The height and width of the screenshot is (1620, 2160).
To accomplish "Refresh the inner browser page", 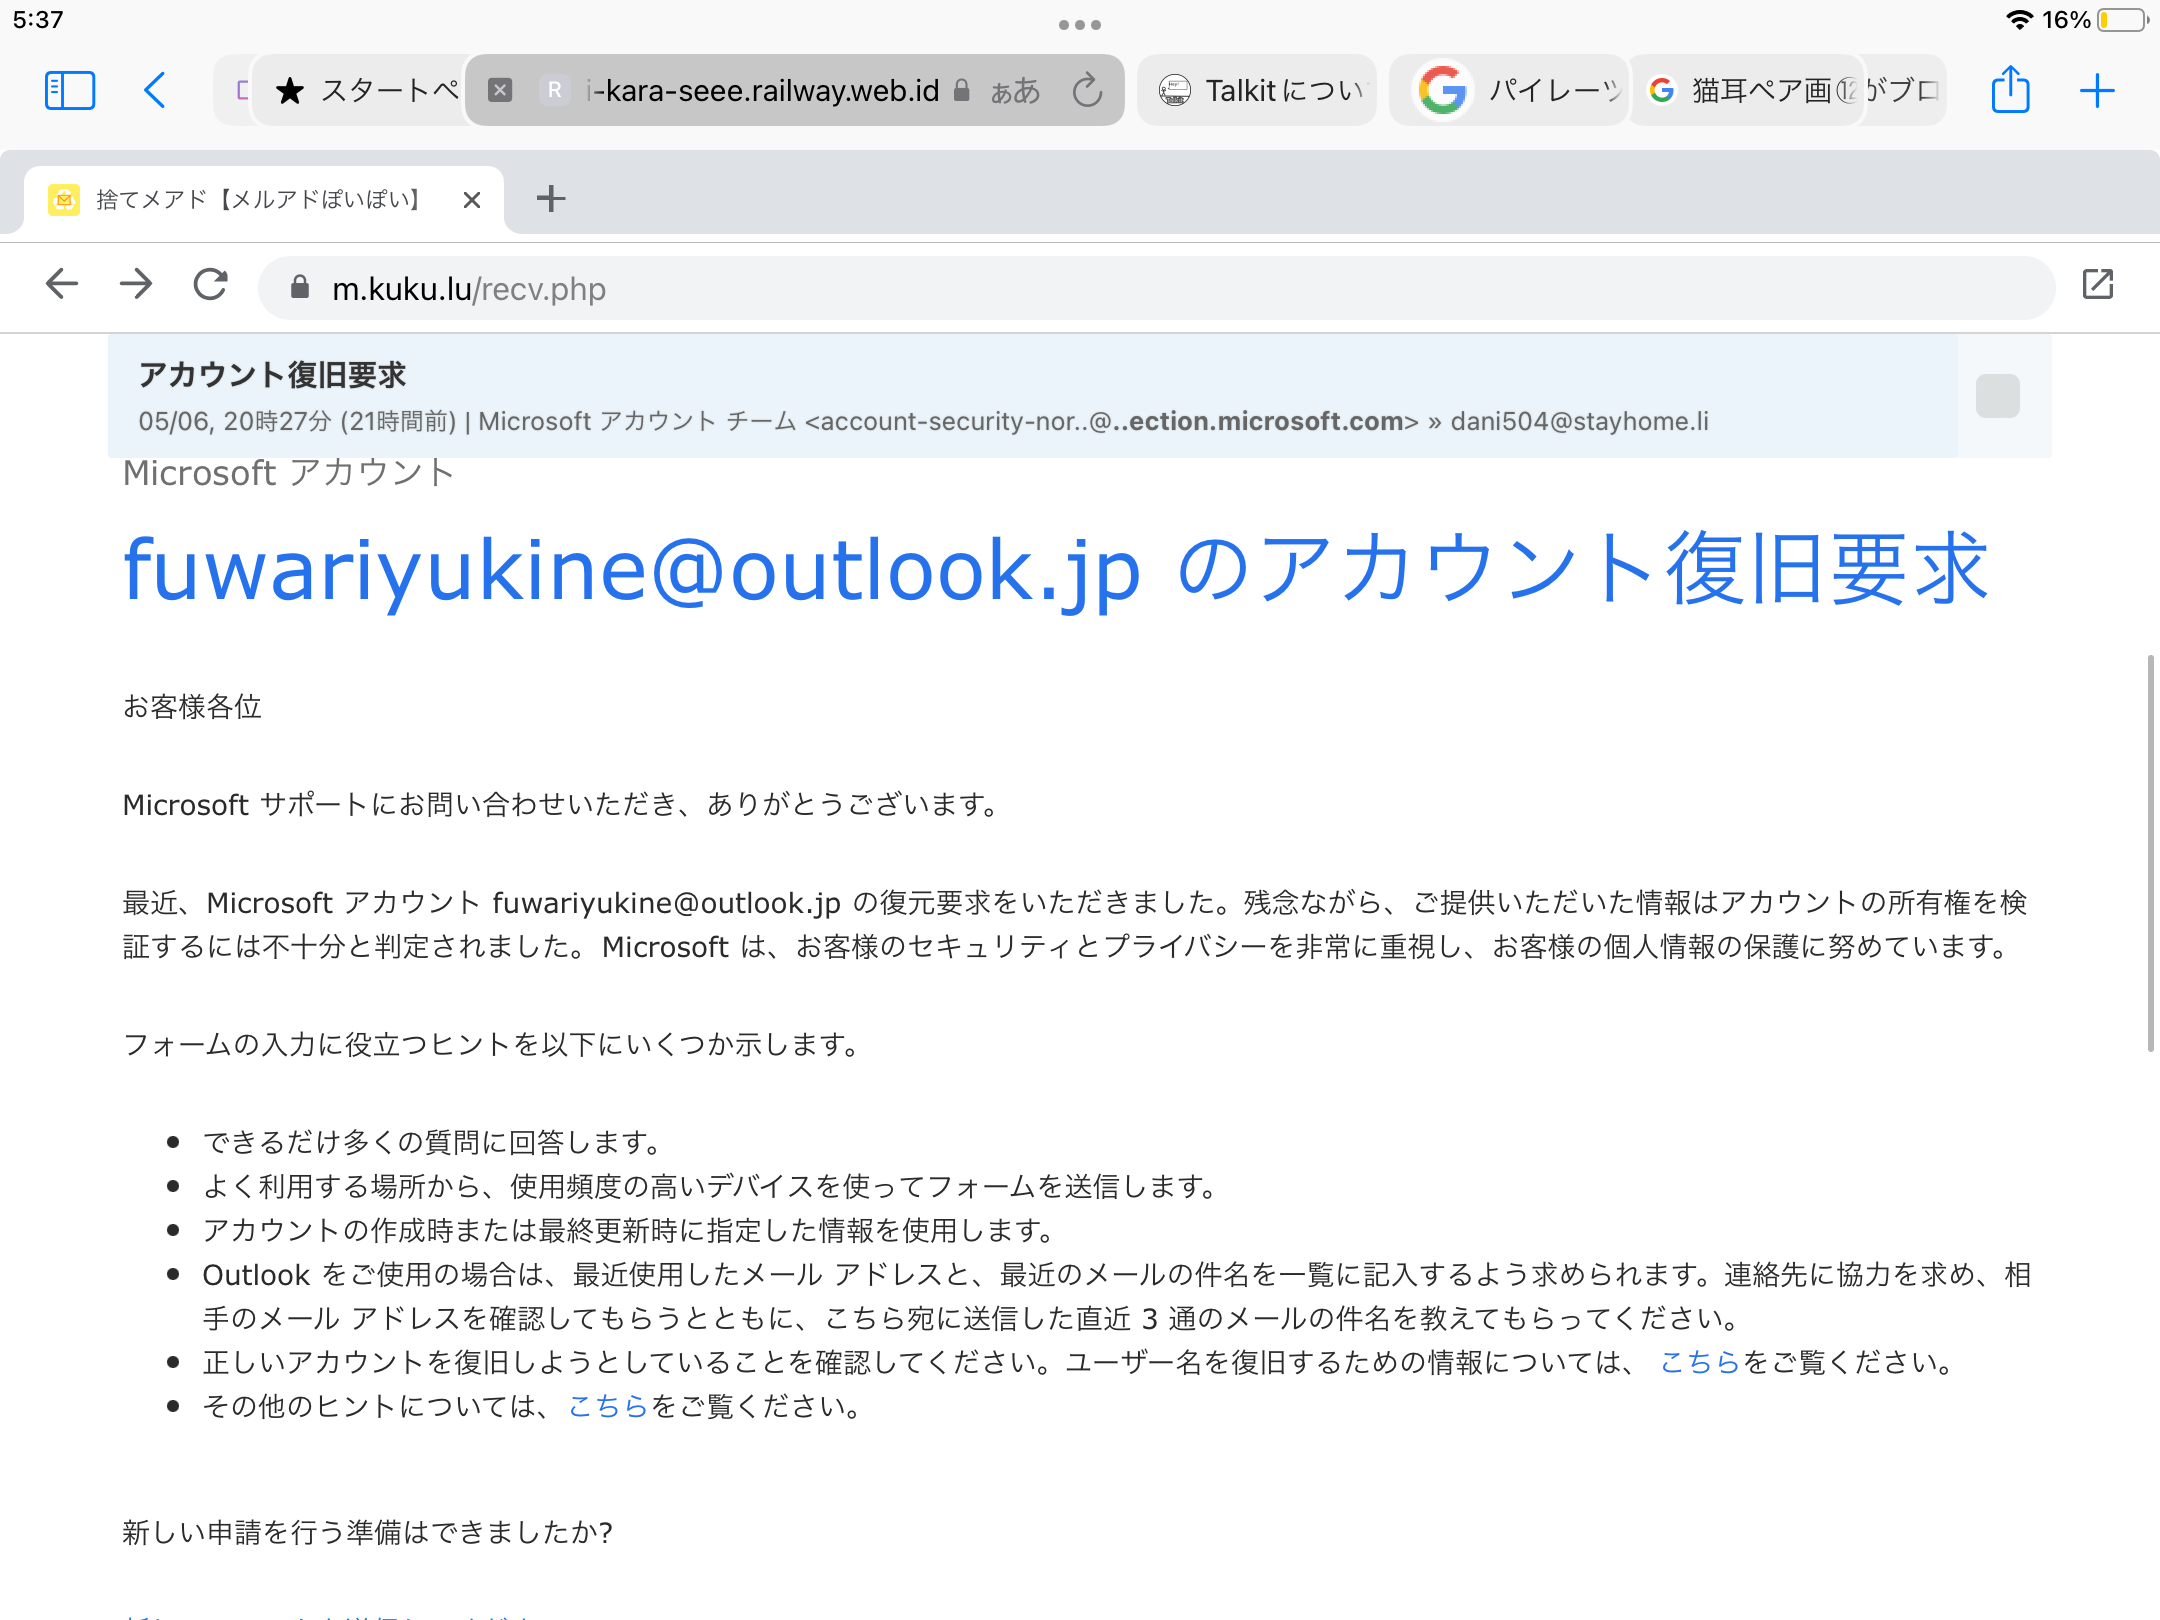I will coord(210,285).
